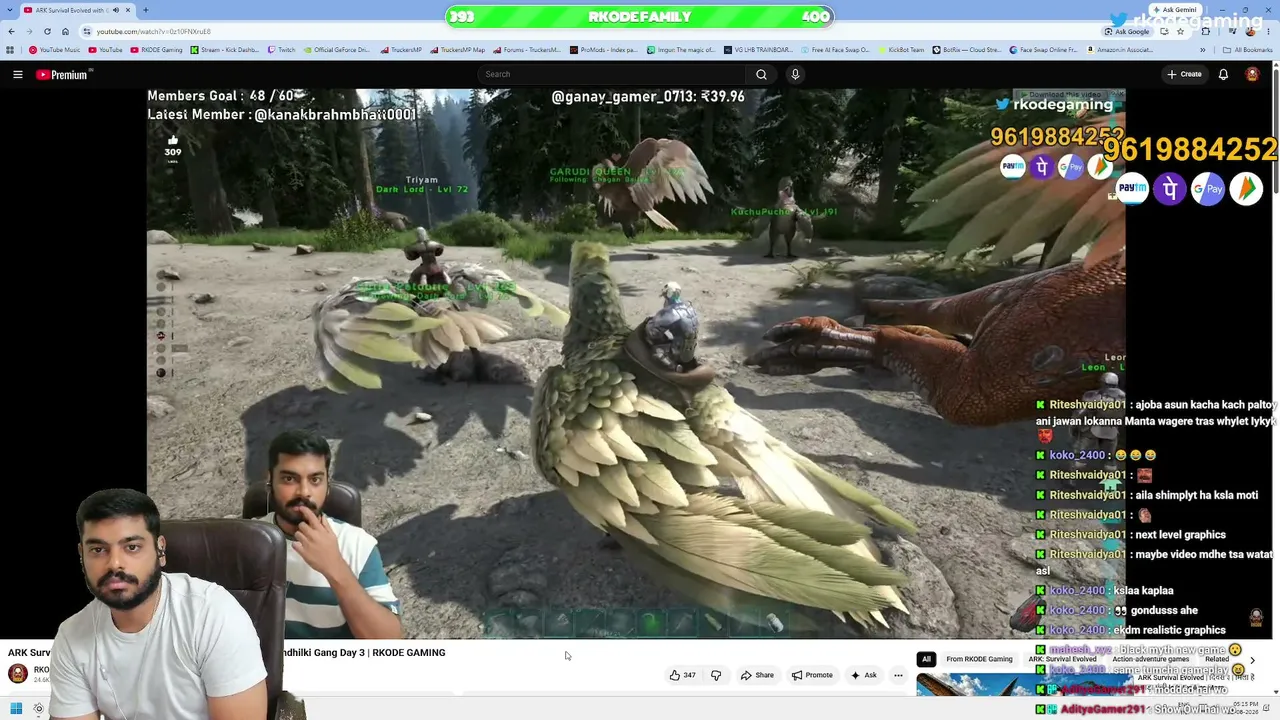Screen dimensions: 1280x720
Task: Expand the tab search dropdown
Action: click(11, 10)
